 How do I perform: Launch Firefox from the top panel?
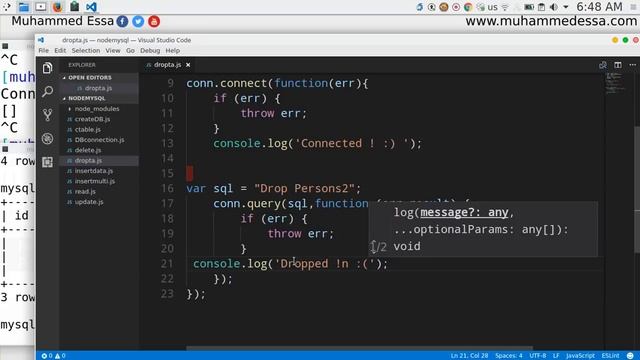[58, 7]
